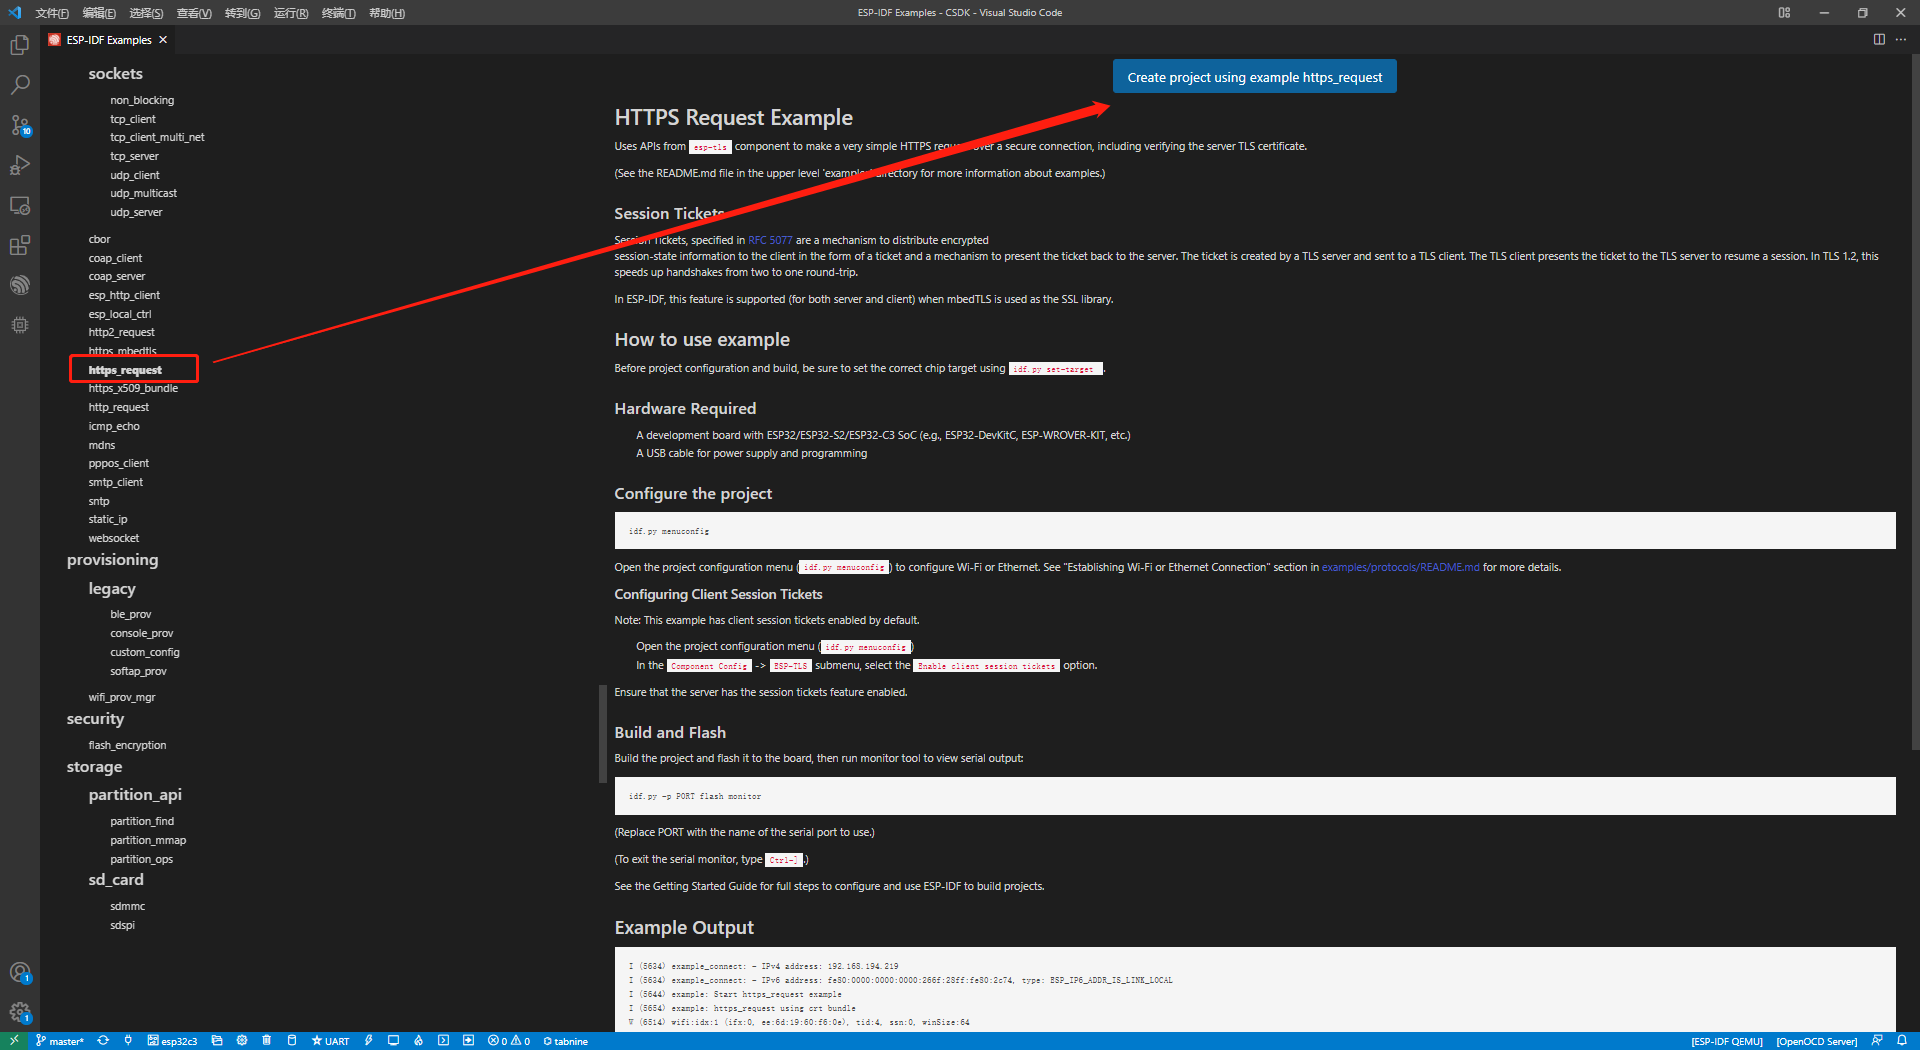
Task: Open Manage gear menu in activity bar
Action: click(x=20, y=1012)
